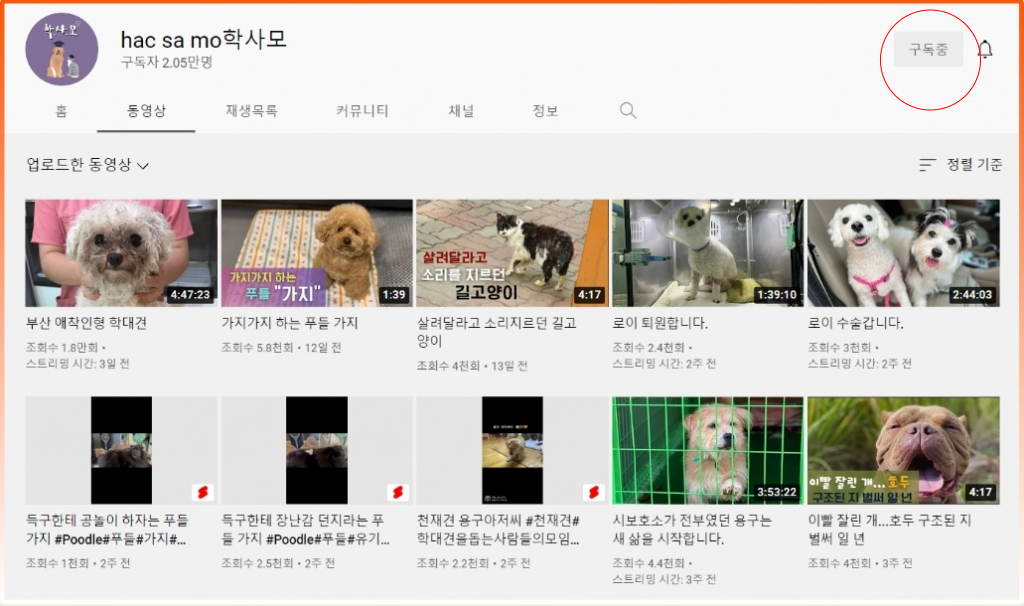Viewport: 1024px width, 606px height.
Task: Open the 커뮤니티 tab
Action: point(361,111)
